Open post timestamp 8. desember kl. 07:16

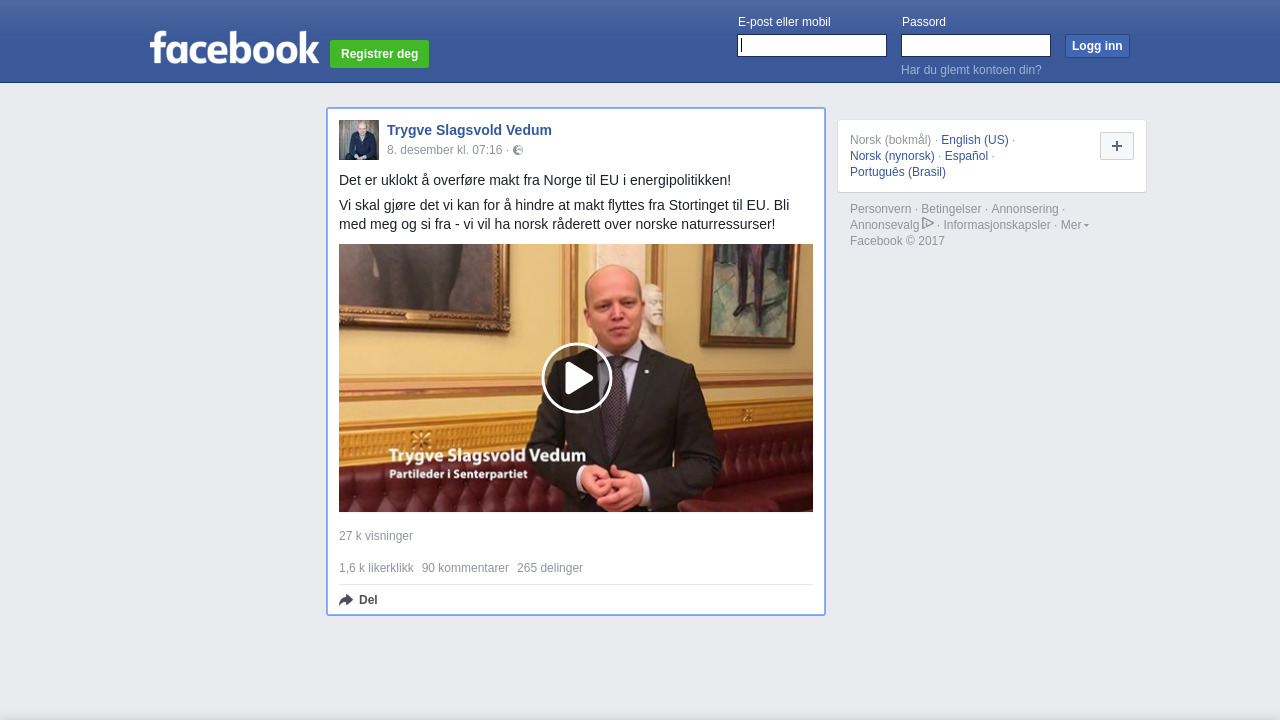(x=445, y=150)
